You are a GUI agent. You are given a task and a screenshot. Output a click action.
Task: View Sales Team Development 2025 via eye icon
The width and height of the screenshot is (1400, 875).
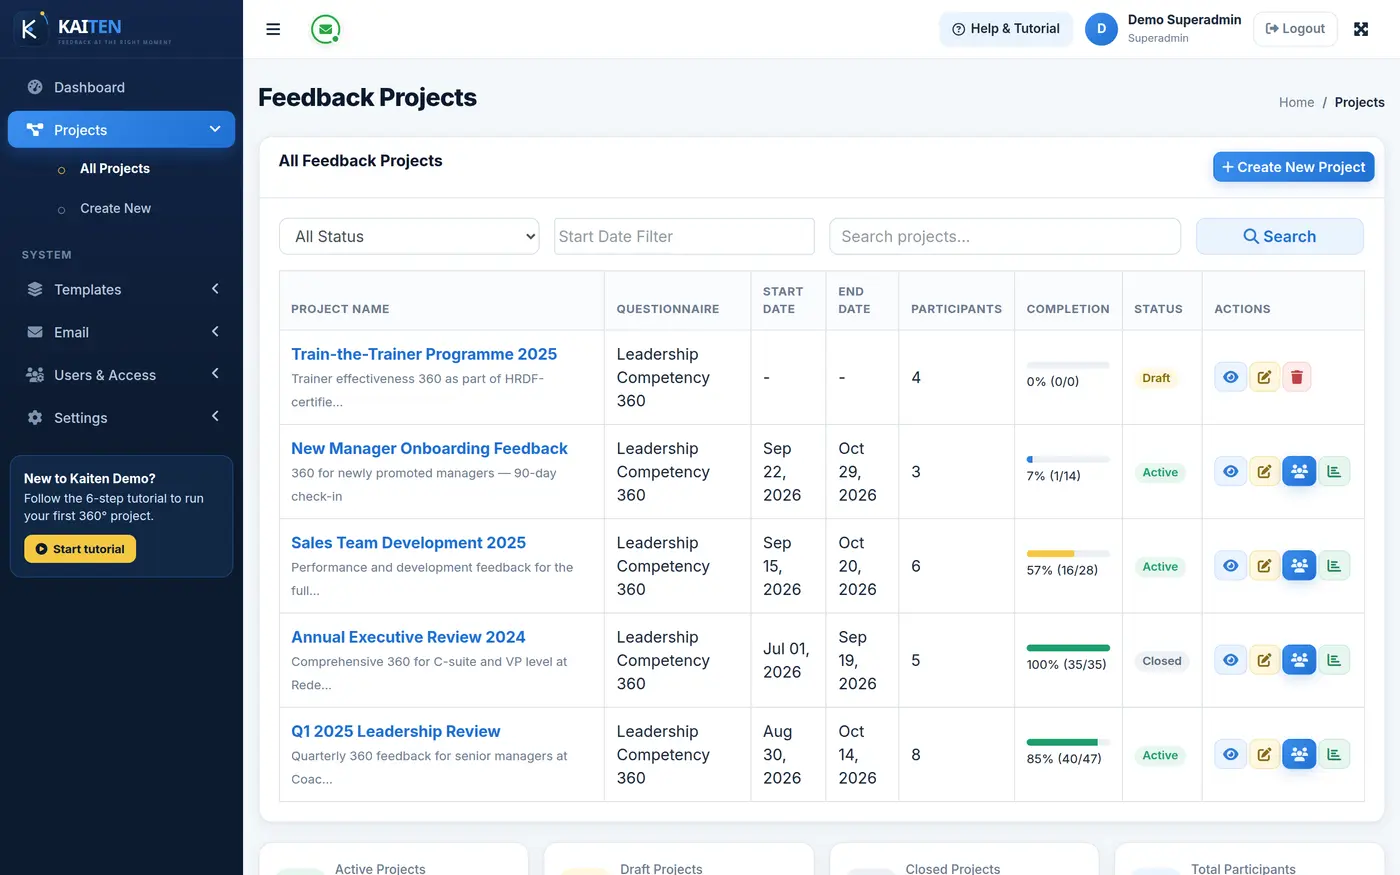coord(1231,566)
